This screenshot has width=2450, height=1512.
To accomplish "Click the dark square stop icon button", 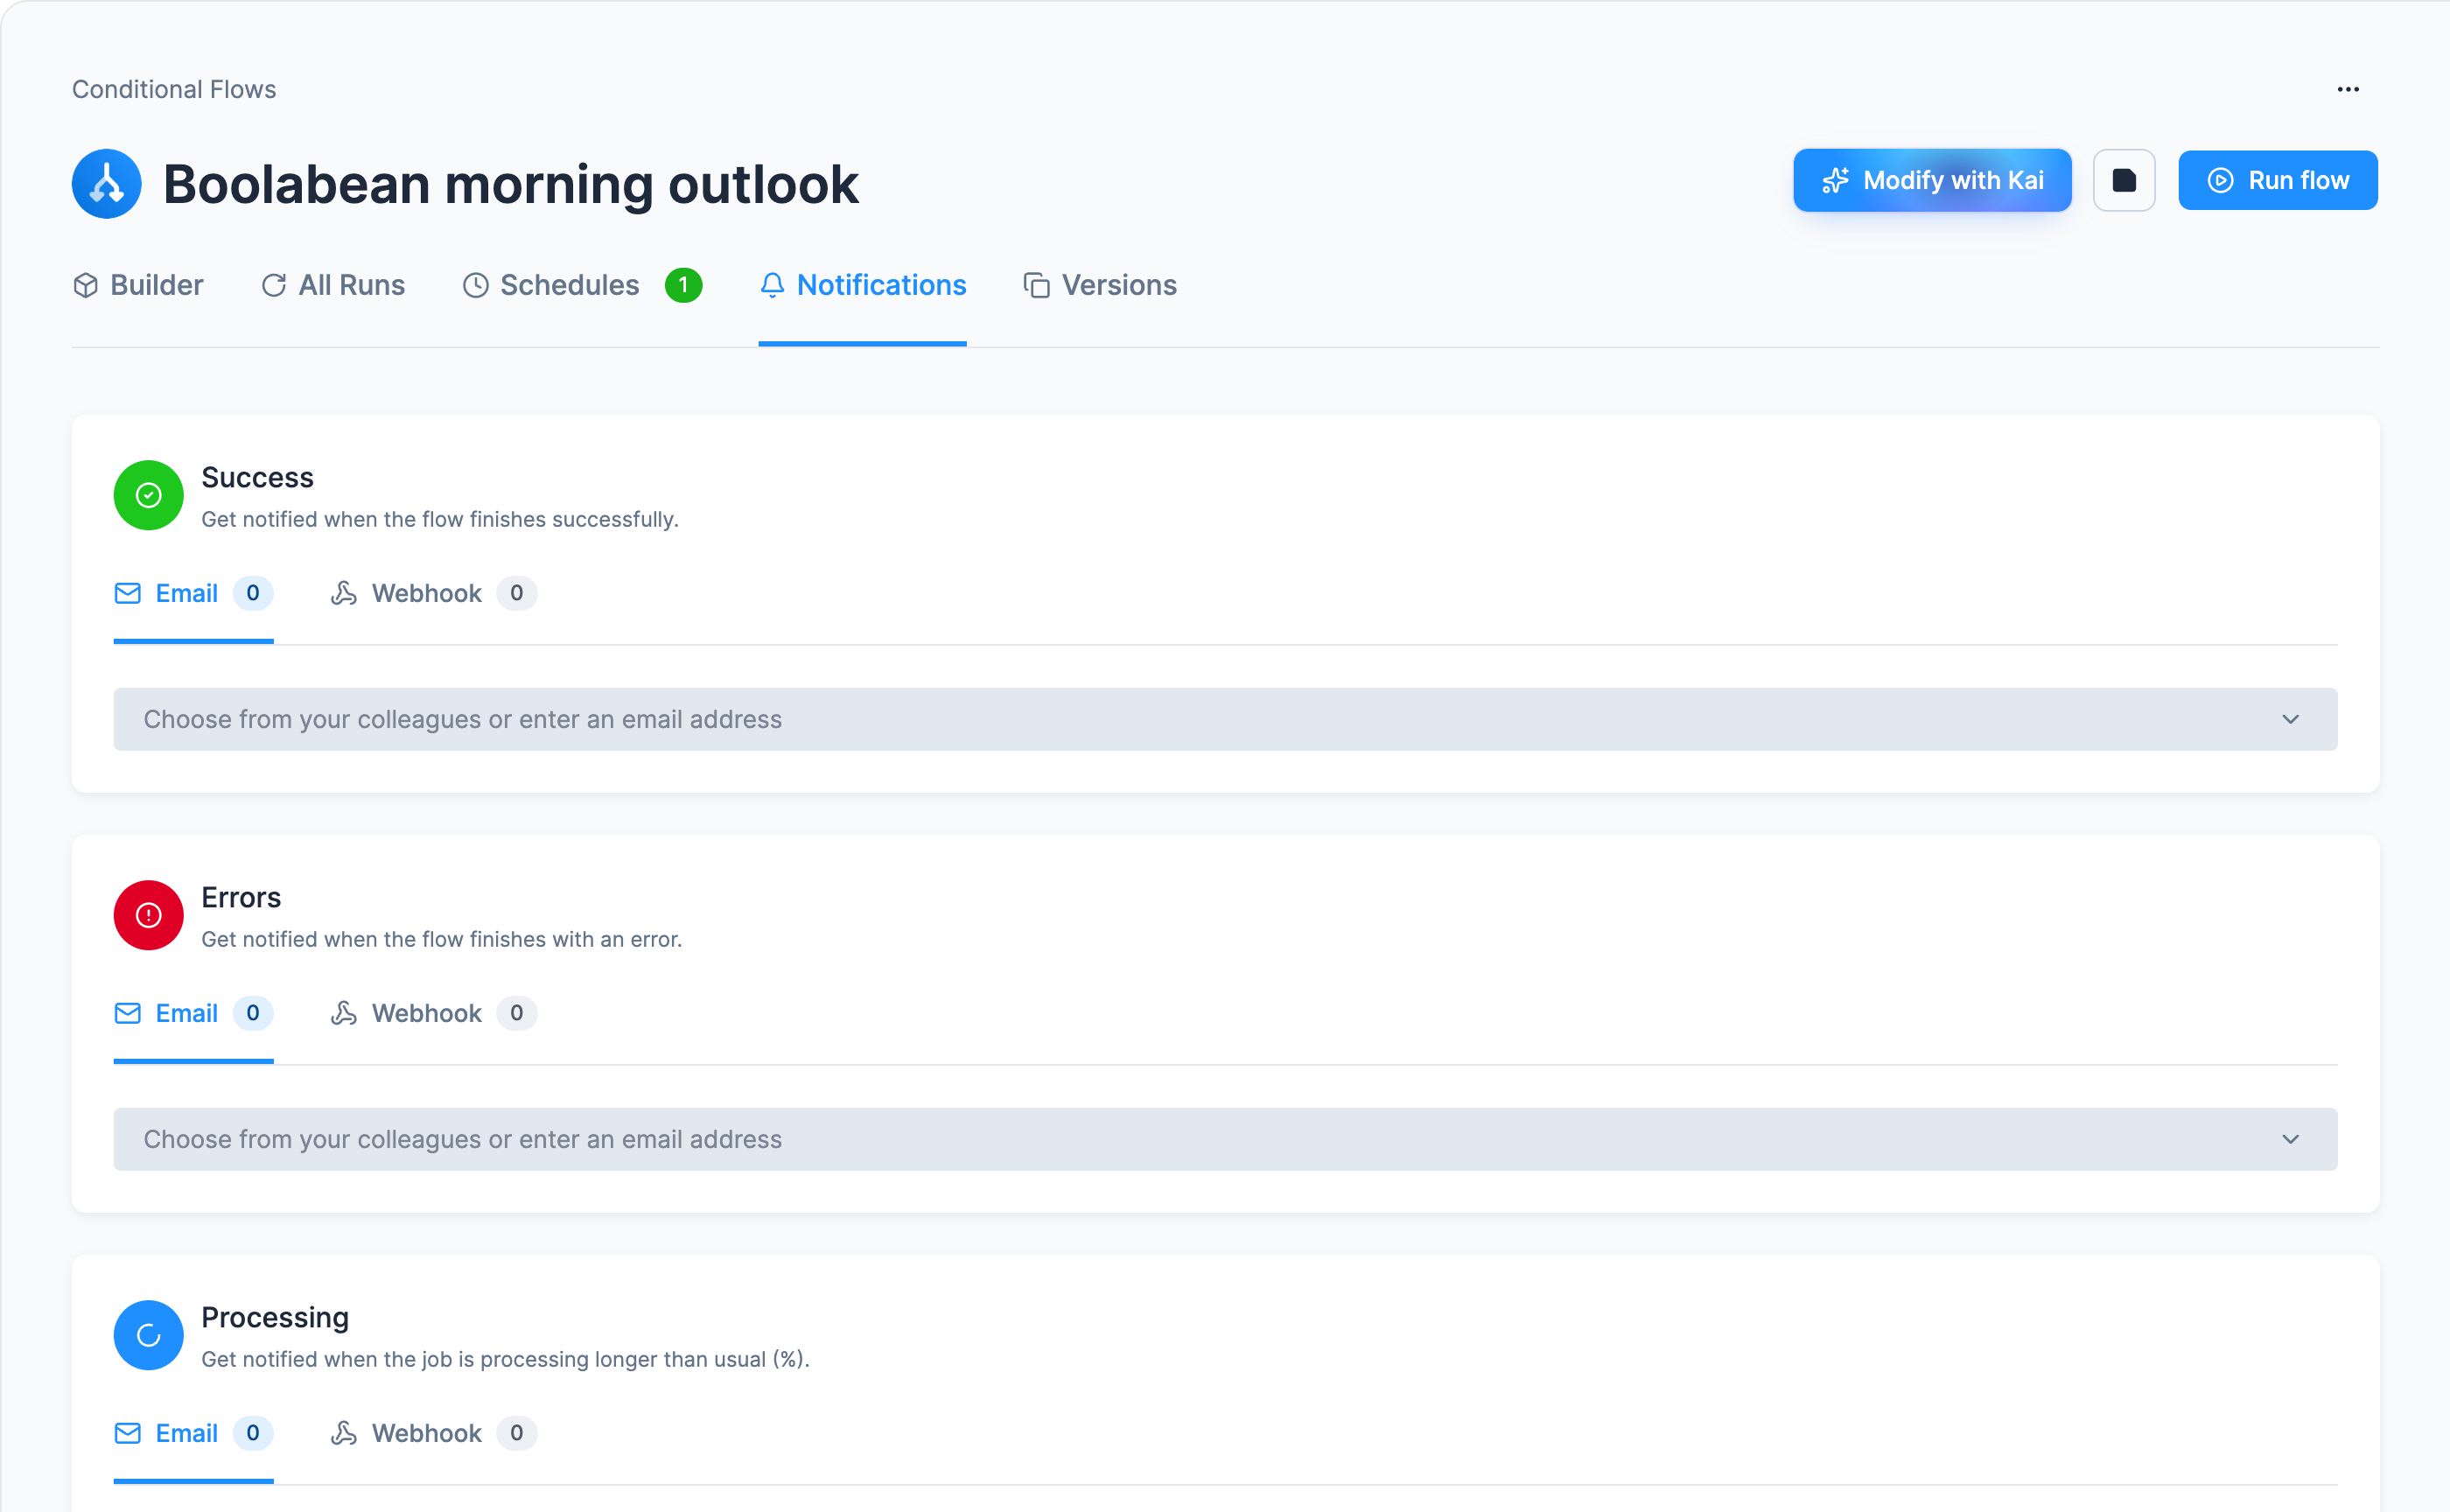I will 2124,180.
